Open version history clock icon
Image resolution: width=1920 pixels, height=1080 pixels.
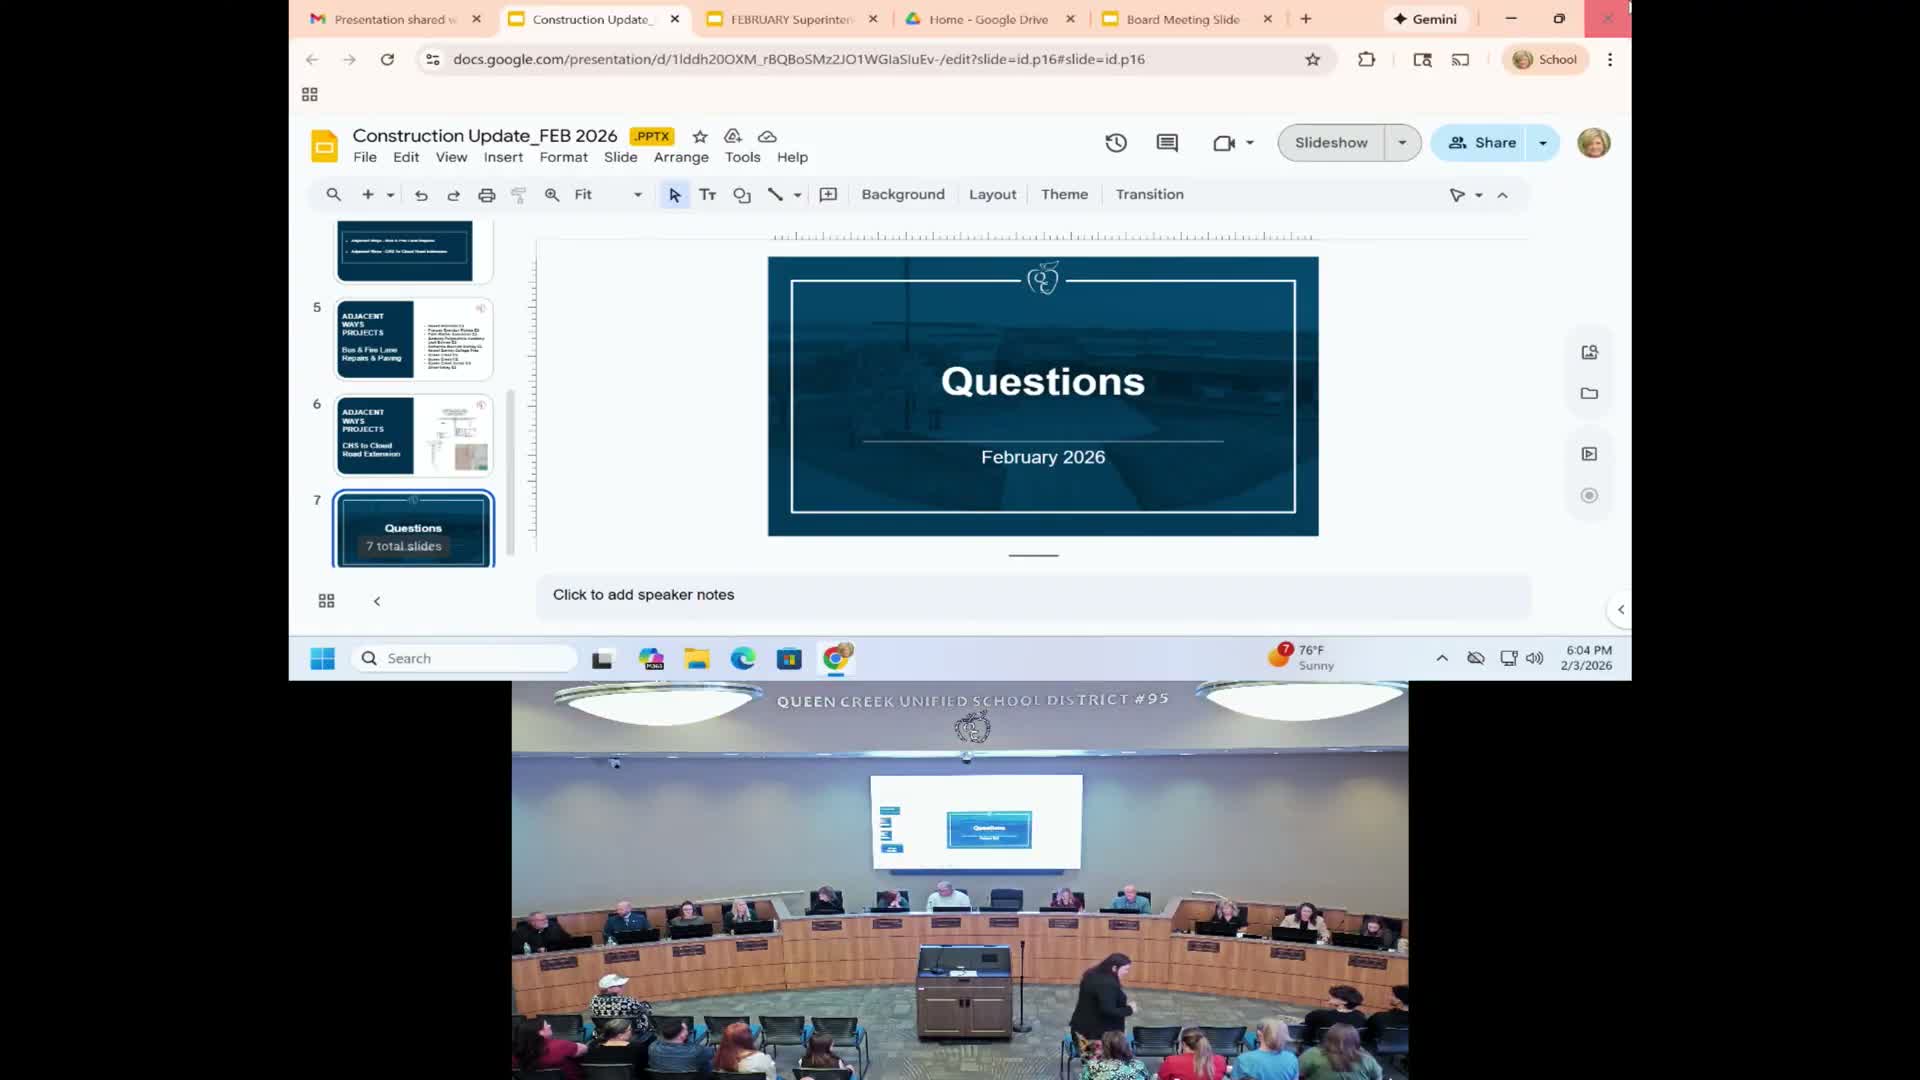point(1116,143)
